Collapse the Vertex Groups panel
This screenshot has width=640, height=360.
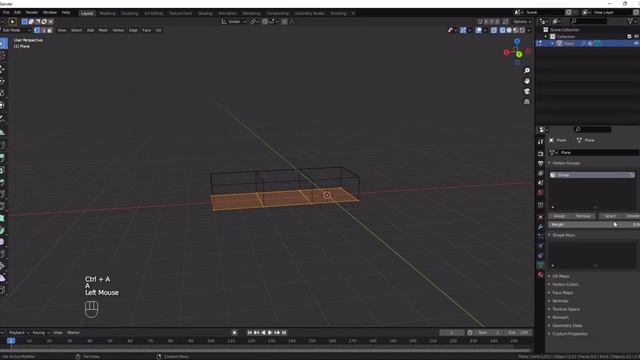549,163
